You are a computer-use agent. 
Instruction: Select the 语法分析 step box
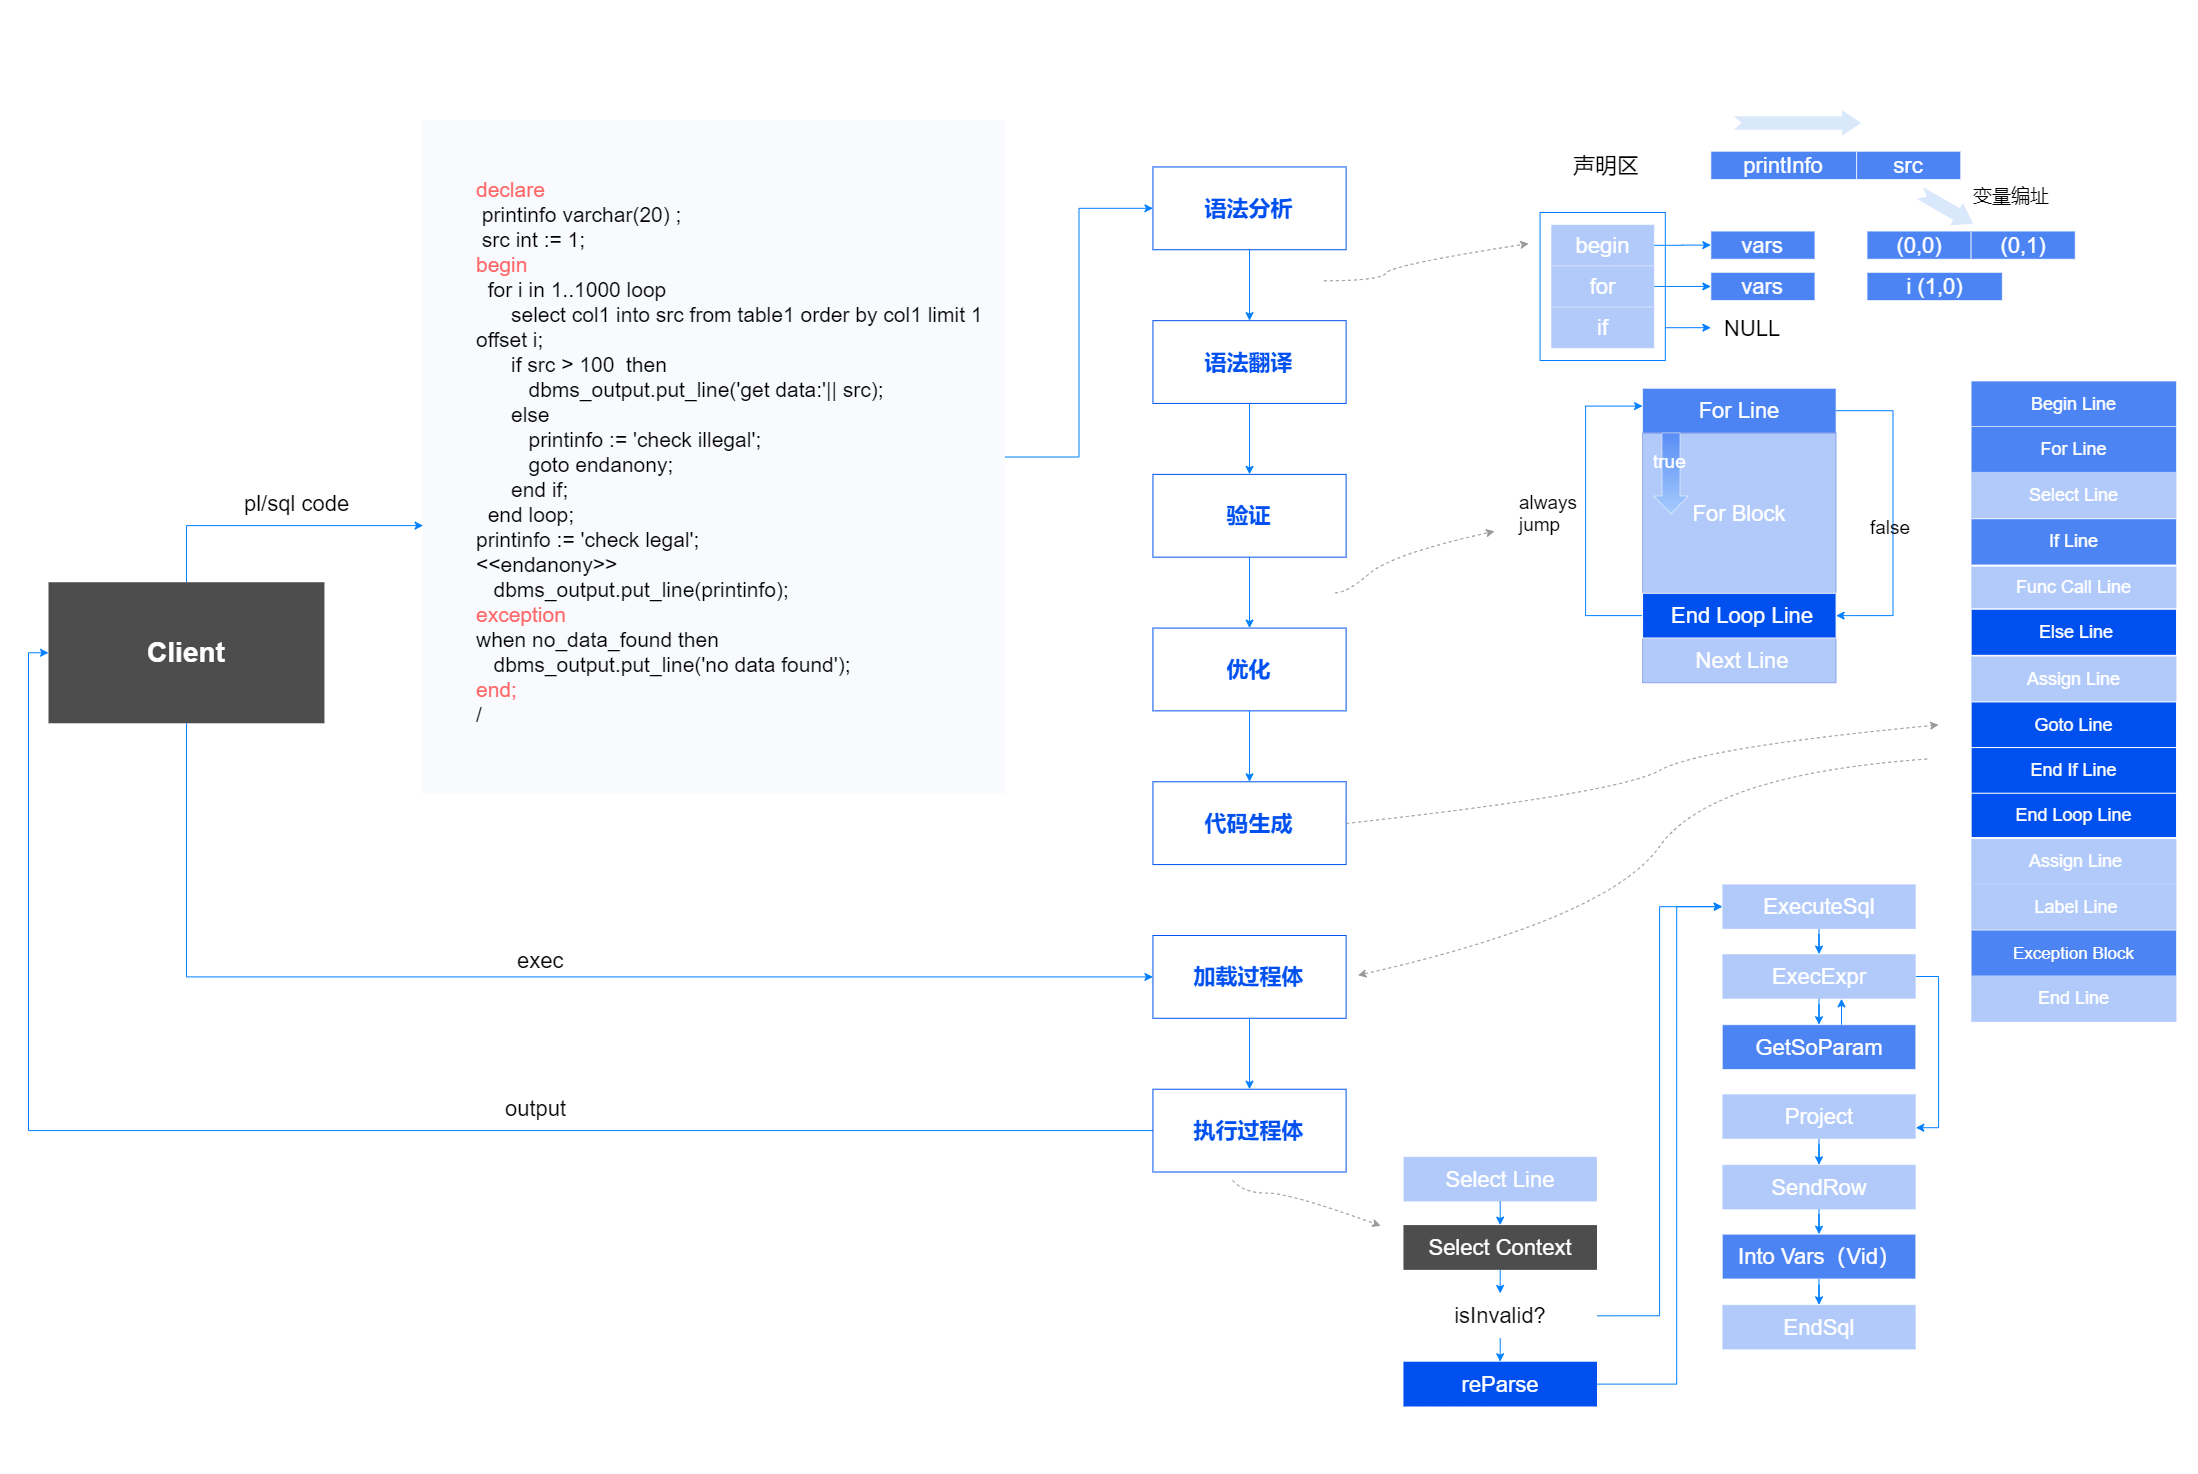[1248, 208]
